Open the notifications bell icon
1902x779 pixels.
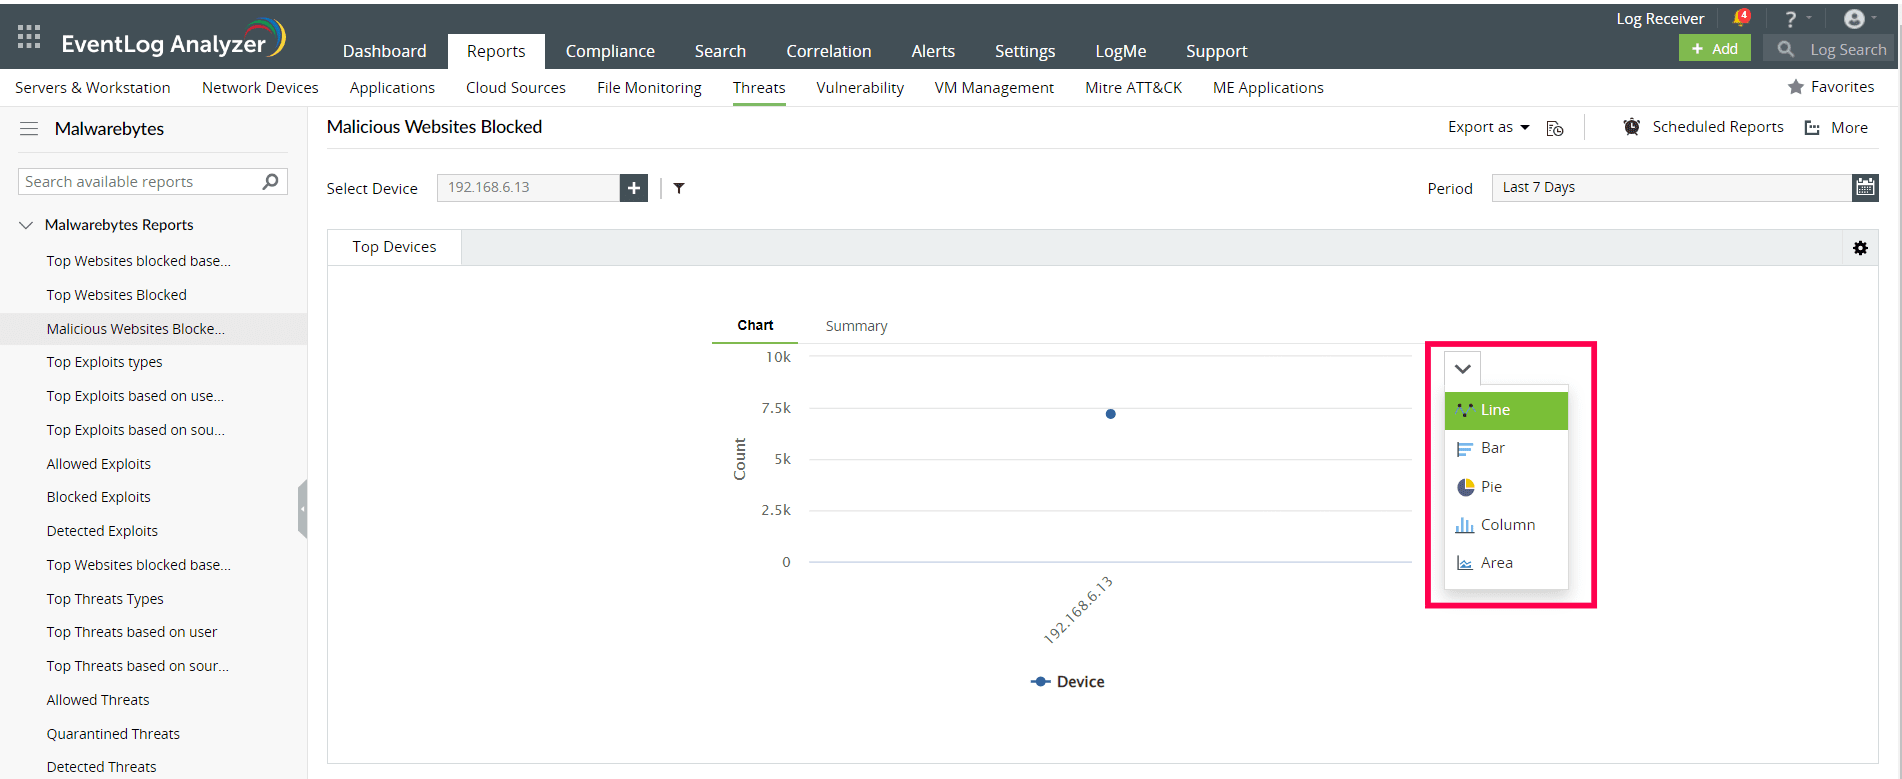click(1741, 18)
